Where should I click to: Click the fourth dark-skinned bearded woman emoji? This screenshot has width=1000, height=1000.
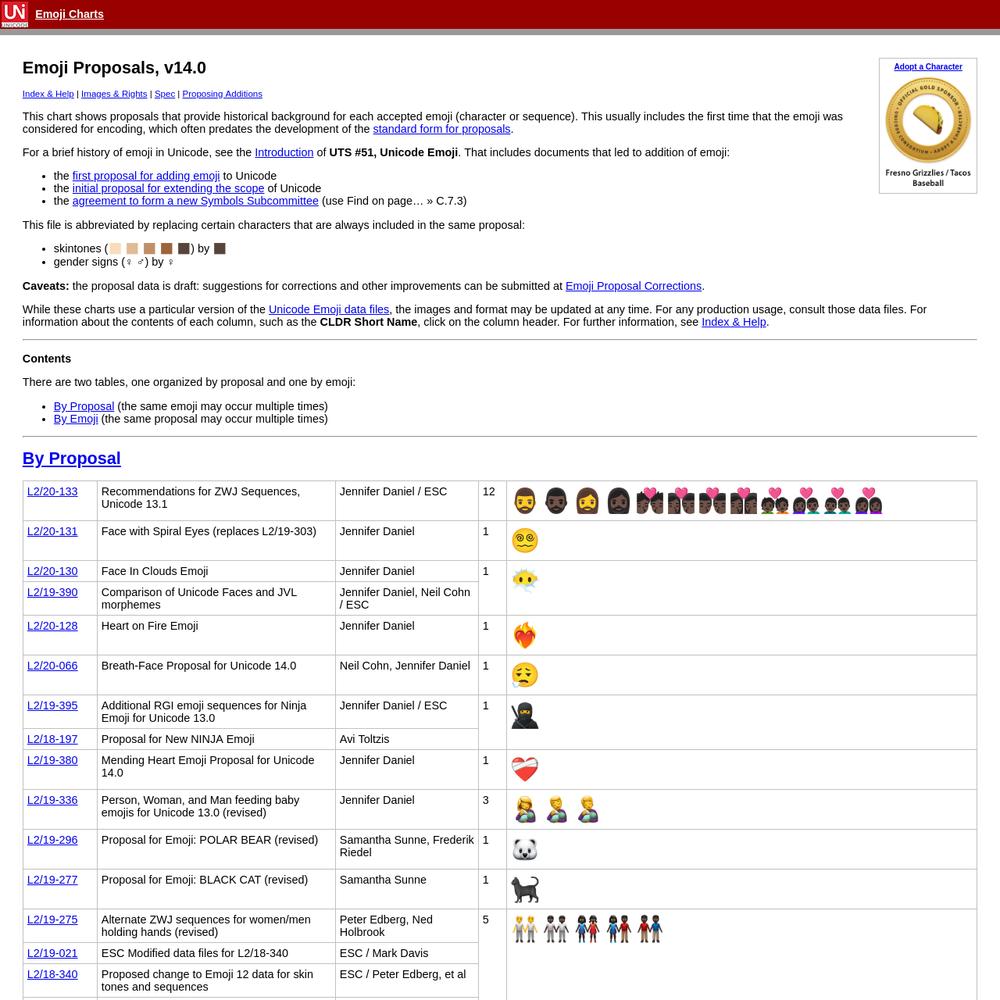tap(619, 501)
